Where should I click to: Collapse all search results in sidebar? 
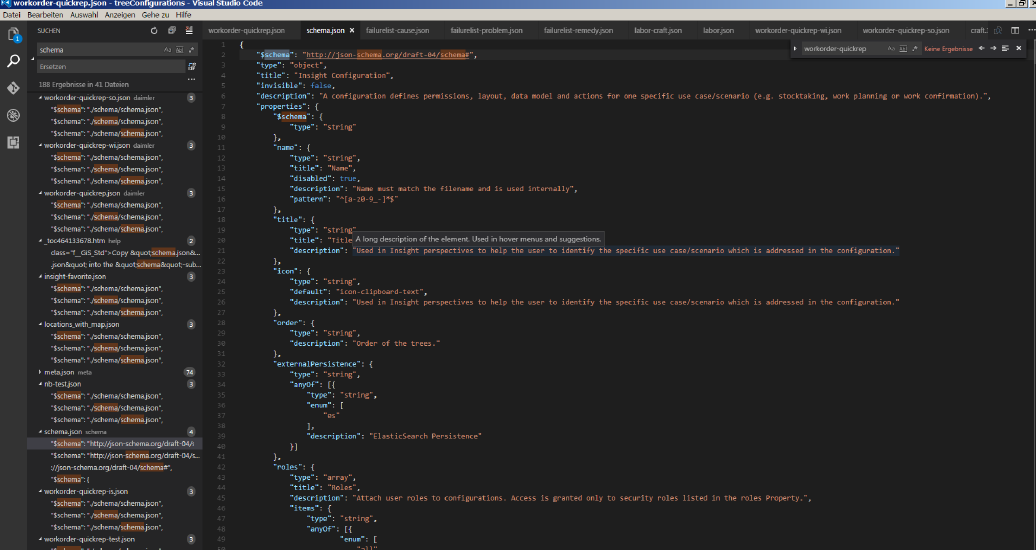pos(172,31)
